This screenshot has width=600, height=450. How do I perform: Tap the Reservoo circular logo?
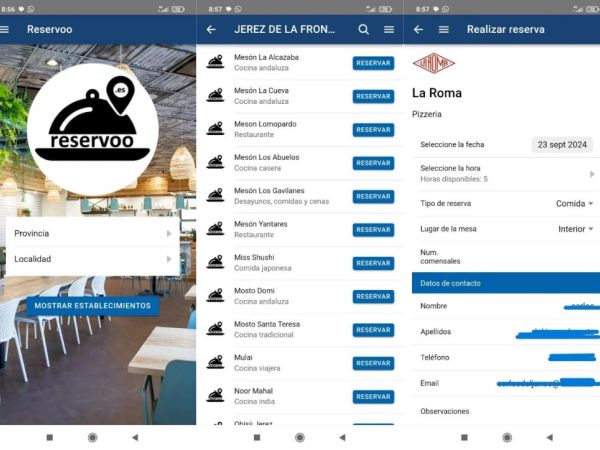(93, 129)
